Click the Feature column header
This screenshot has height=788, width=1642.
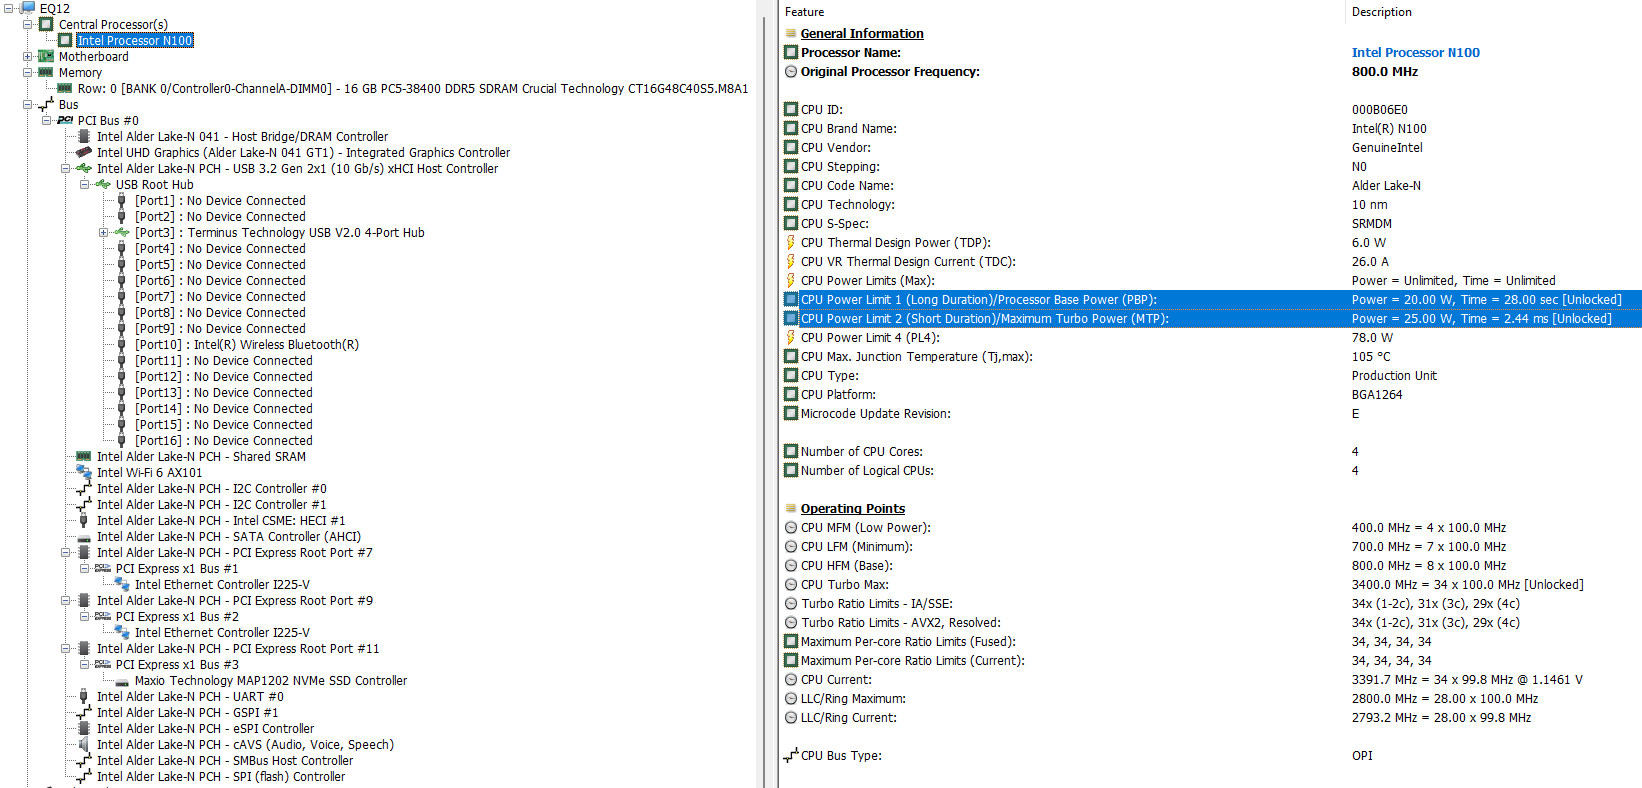coord(805,12)
